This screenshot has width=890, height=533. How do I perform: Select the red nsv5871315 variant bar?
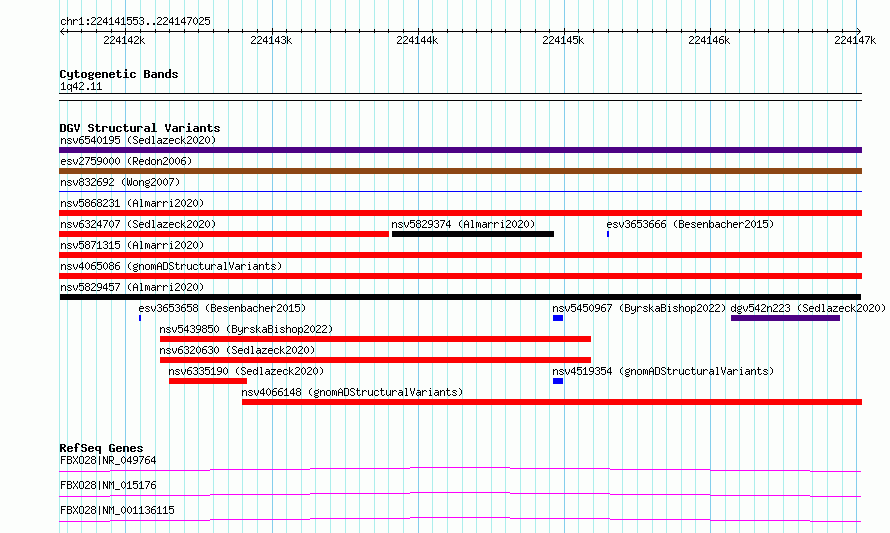[460, 255]
